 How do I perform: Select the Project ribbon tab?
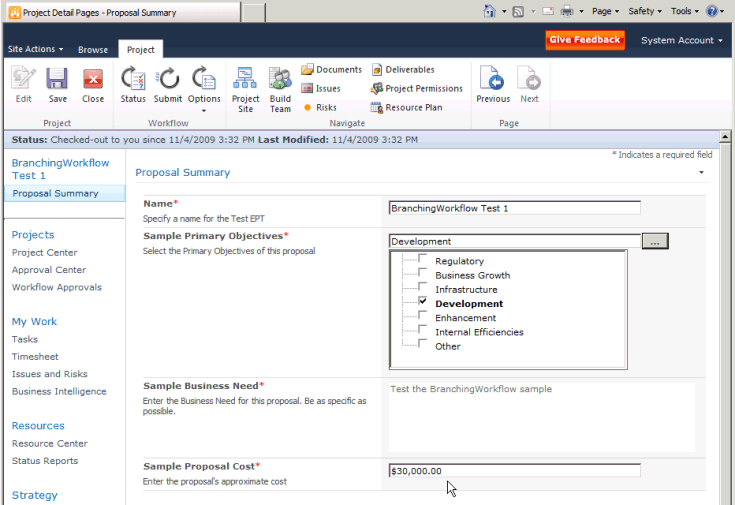coord(140,49)
